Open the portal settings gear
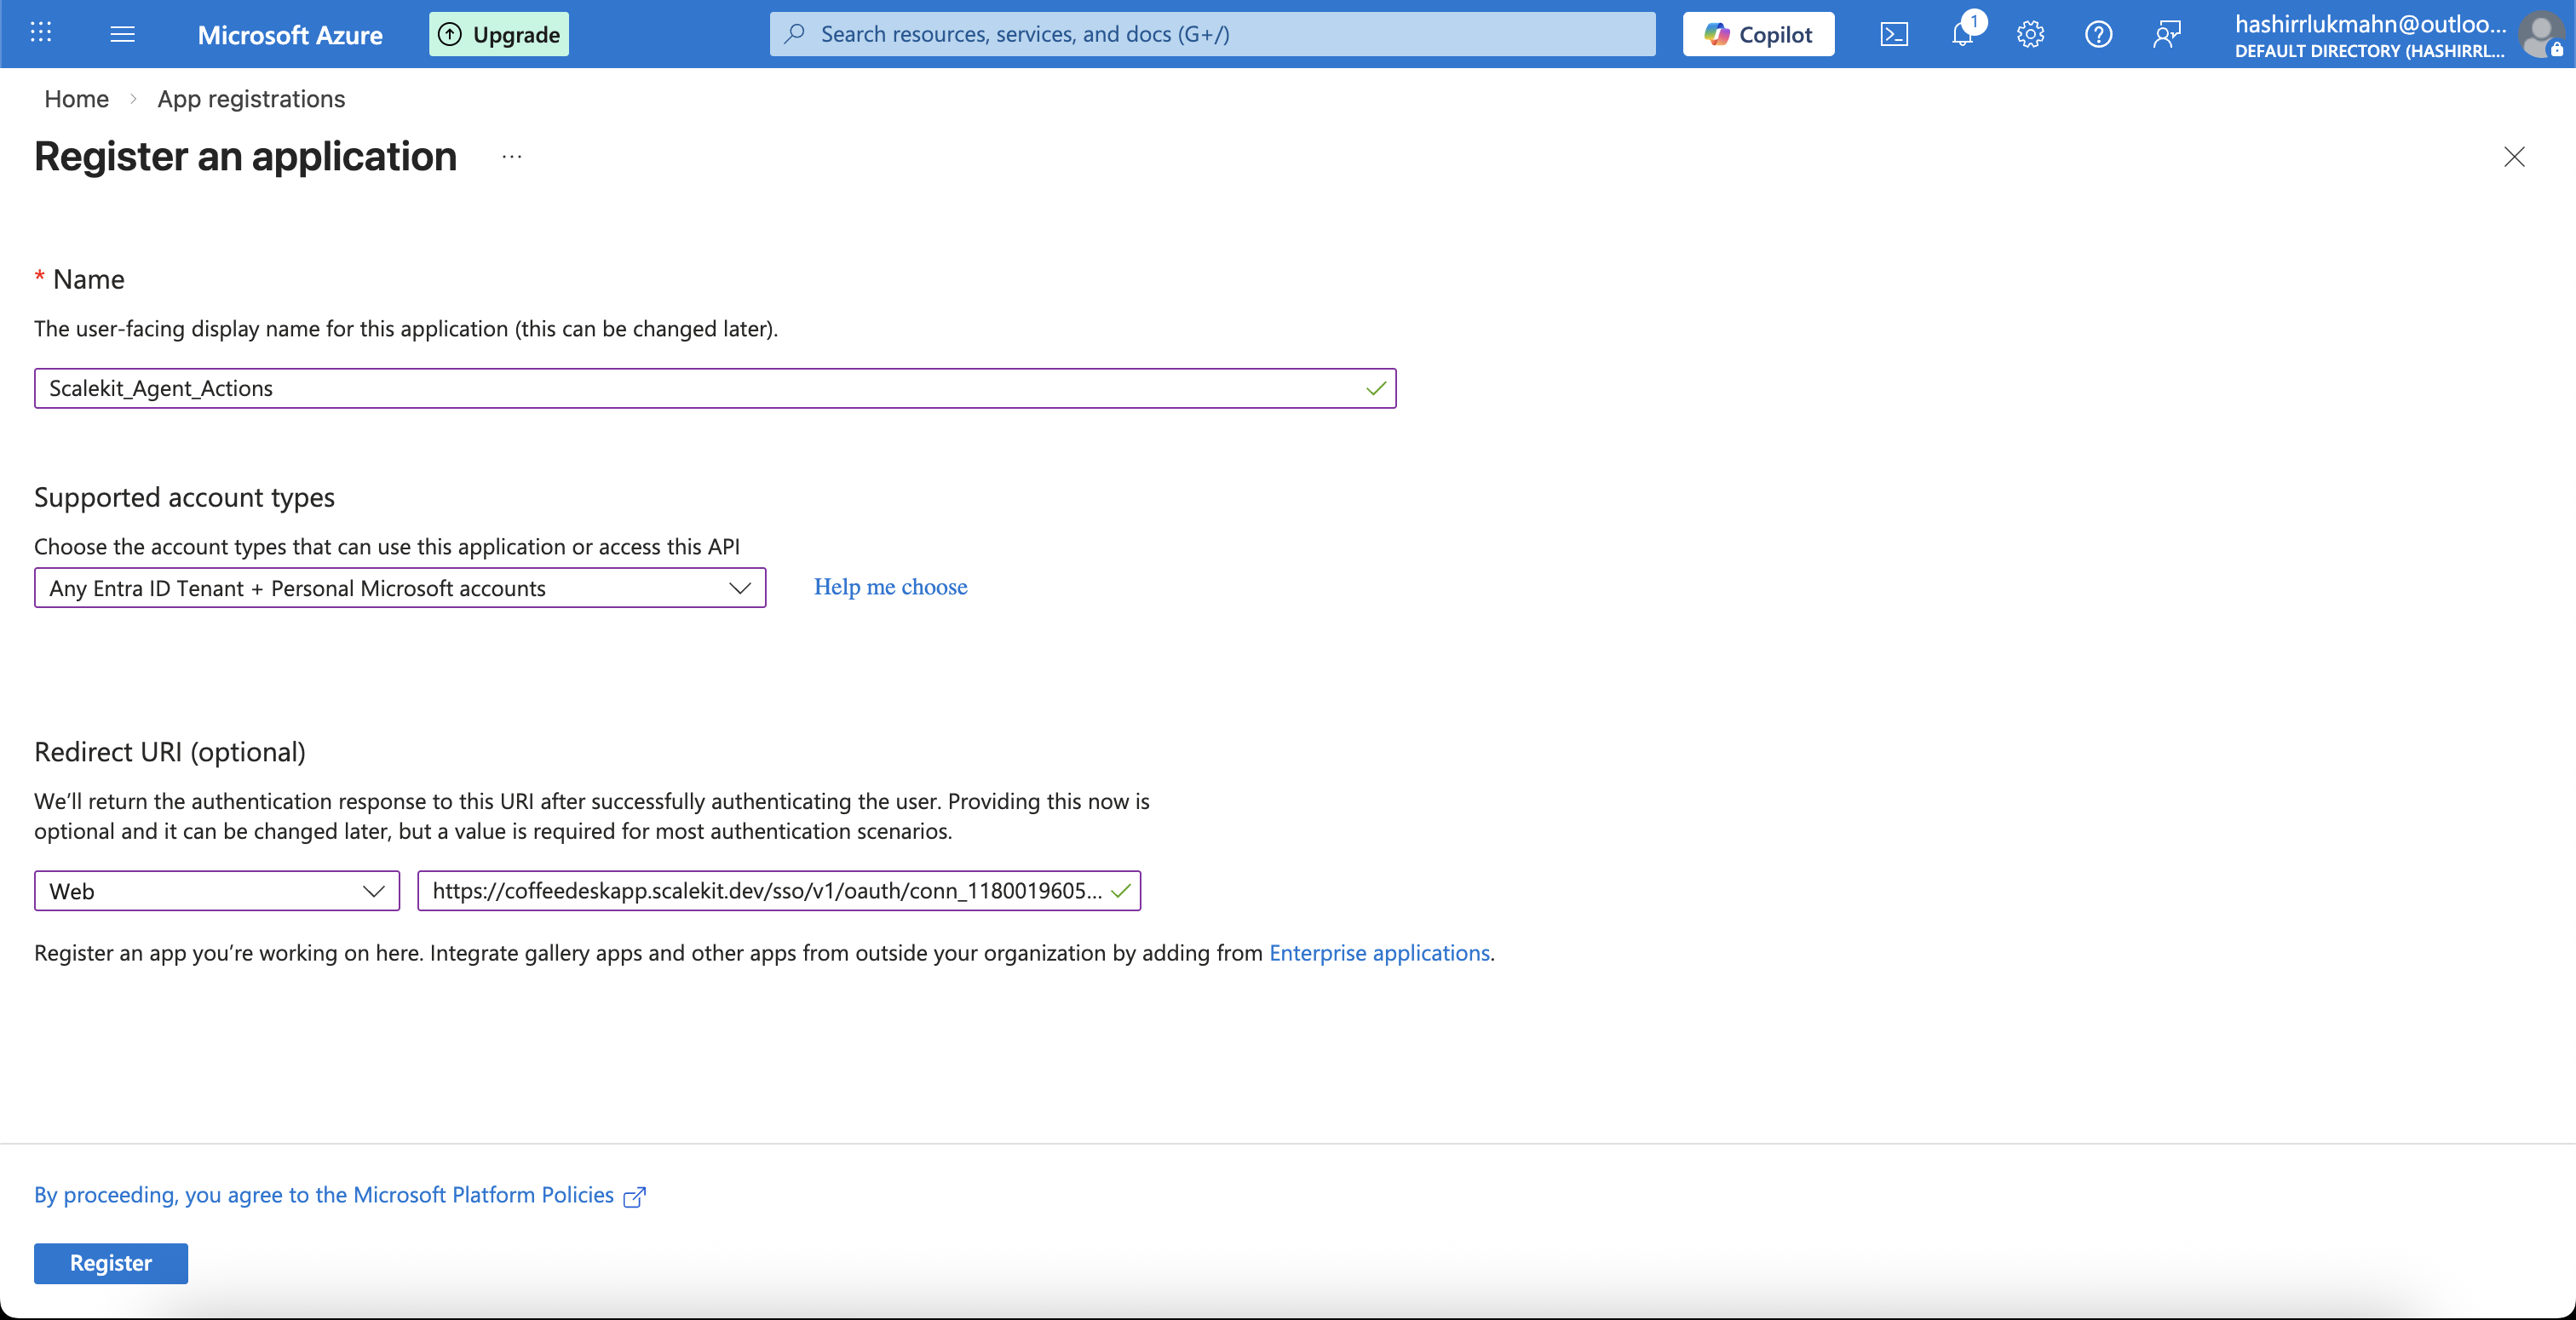2576x1320 pixels. (x=2030, y=33)
